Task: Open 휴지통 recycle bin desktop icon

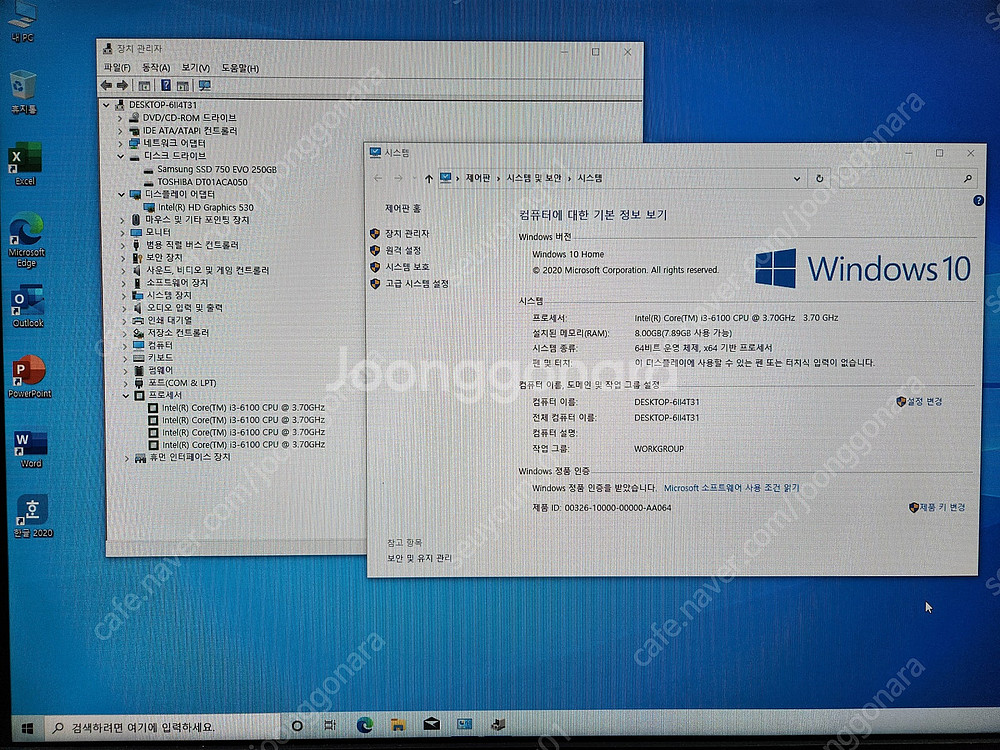Action: [x=23, y=92]
